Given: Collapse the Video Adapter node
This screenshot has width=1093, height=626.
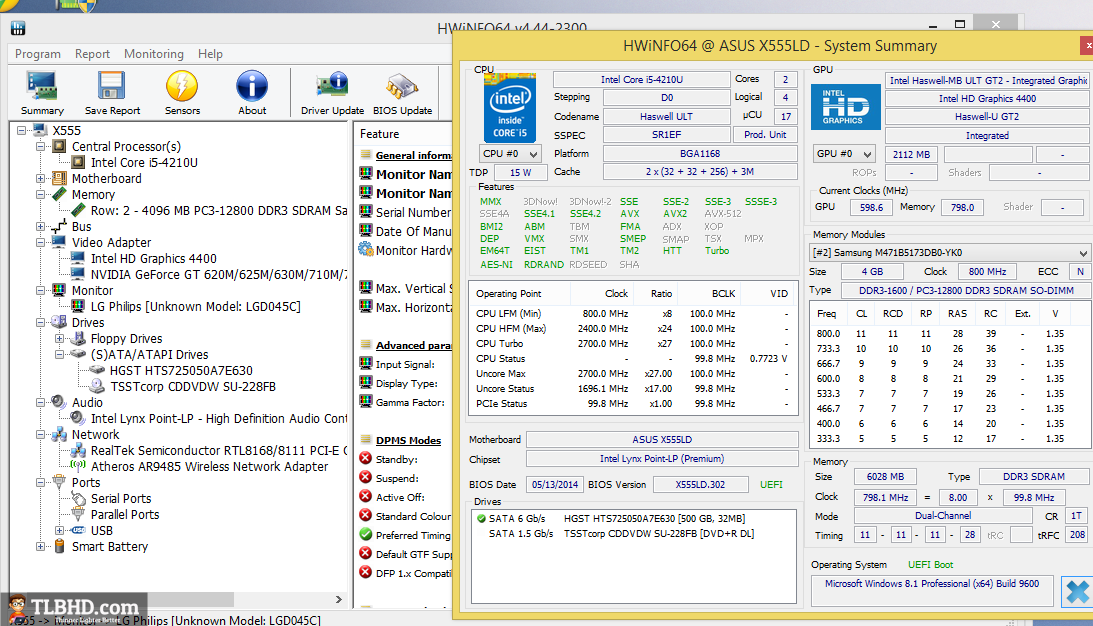Looking at the screenshot, I should tap(40, 243).
